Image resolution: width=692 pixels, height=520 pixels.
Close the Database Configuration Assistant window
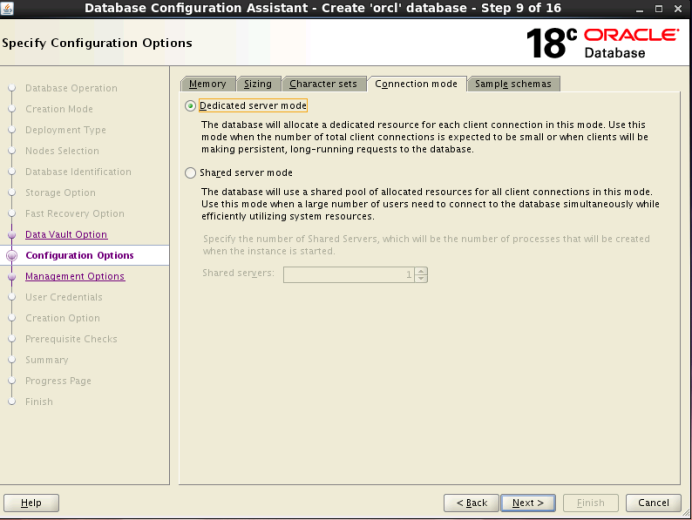pyautogui.click(x=678, y=8)
